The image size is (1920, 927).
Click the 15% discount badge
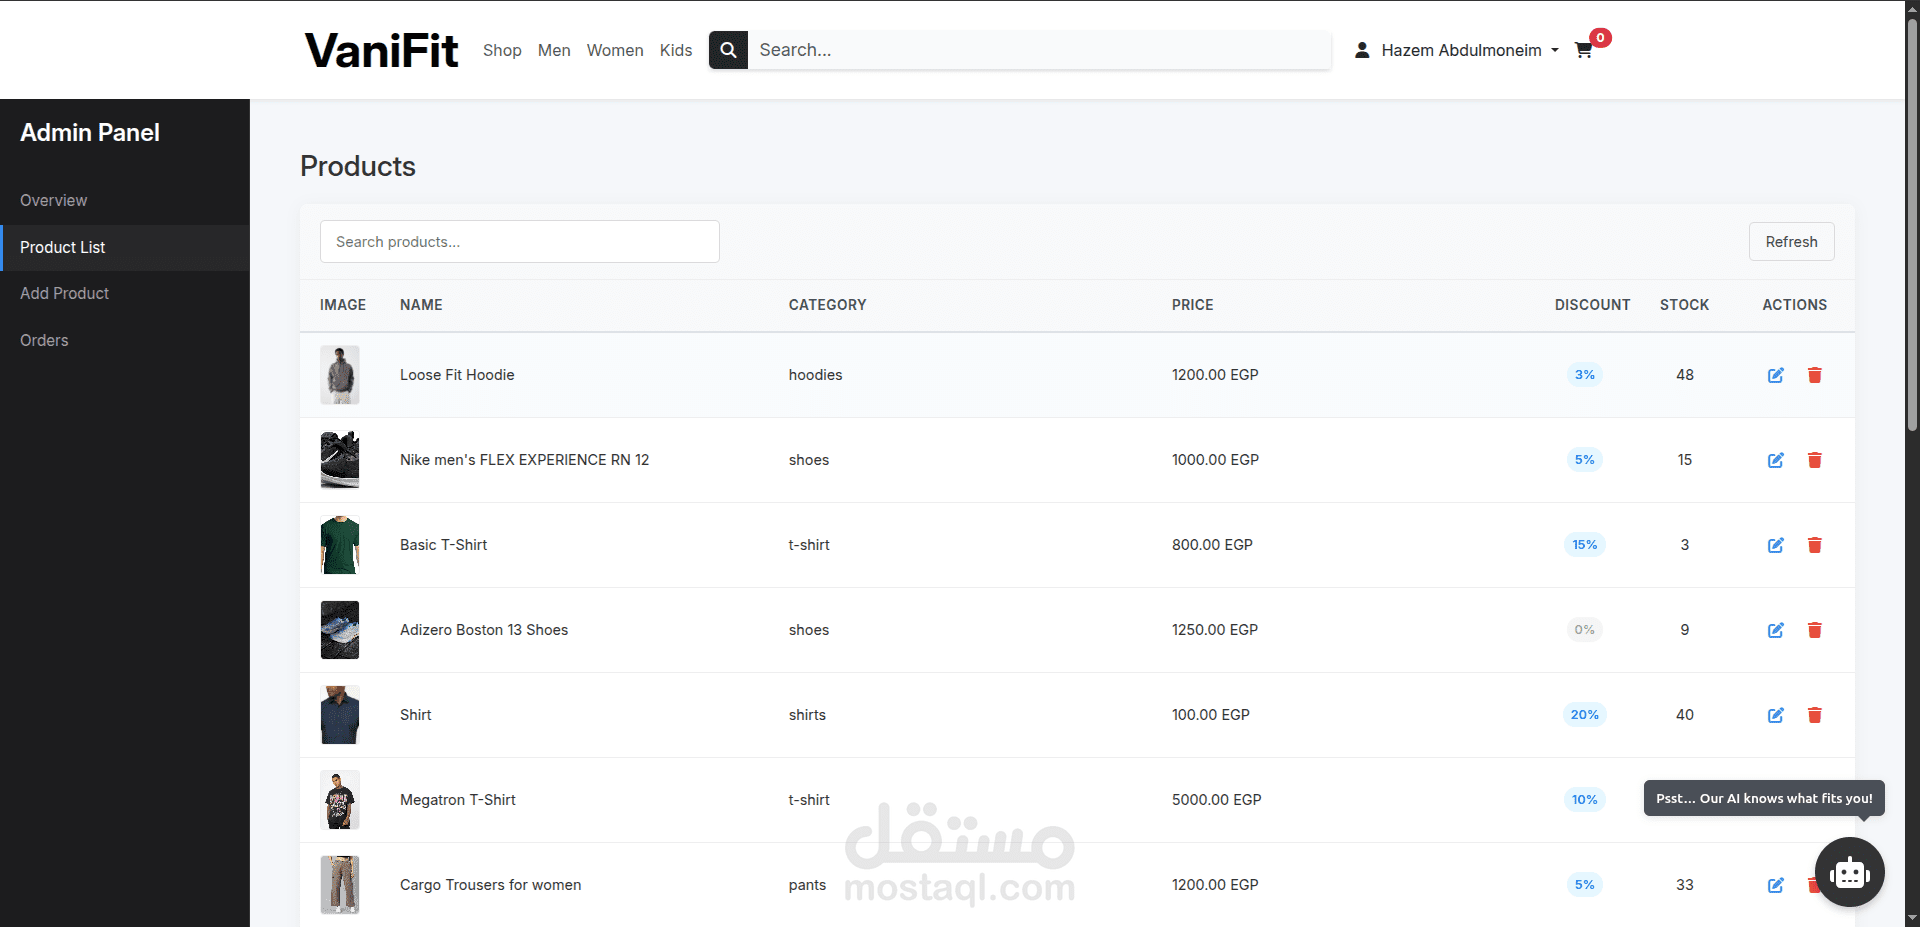coord(1584,545)
